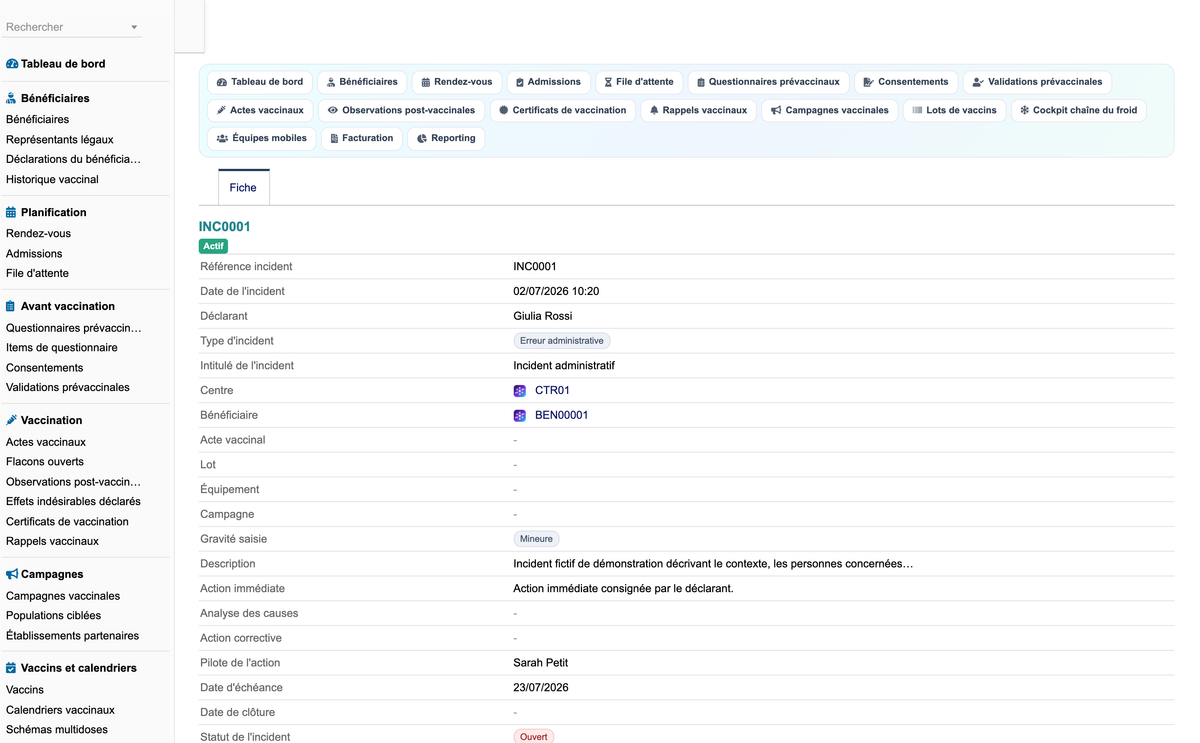1200x743 pixels.
Task: Open Validations prévaccinales toolbar button
Action: click(x=1037, y=82)
